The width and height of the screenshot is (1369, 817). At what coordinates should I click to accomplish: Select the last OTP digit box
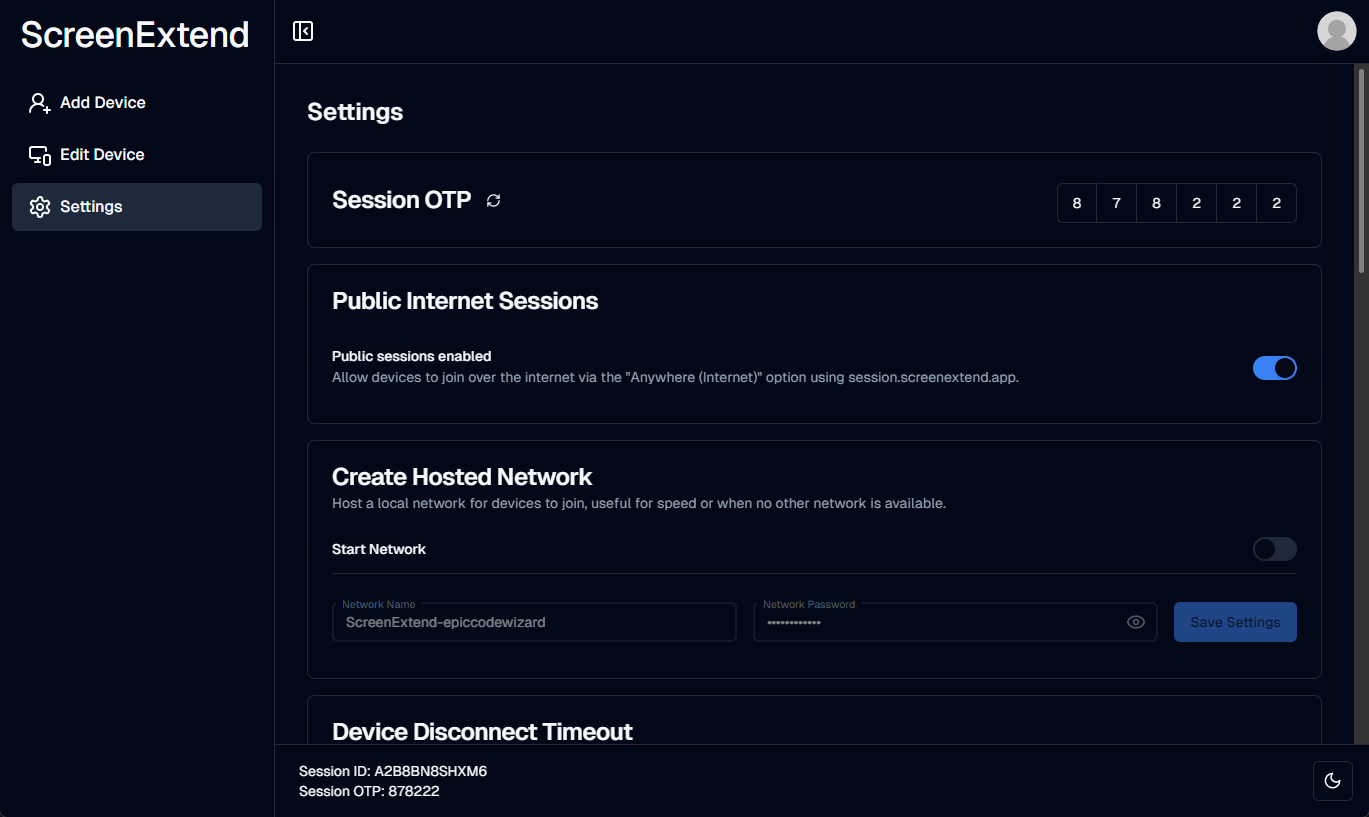click(1277, 203)
